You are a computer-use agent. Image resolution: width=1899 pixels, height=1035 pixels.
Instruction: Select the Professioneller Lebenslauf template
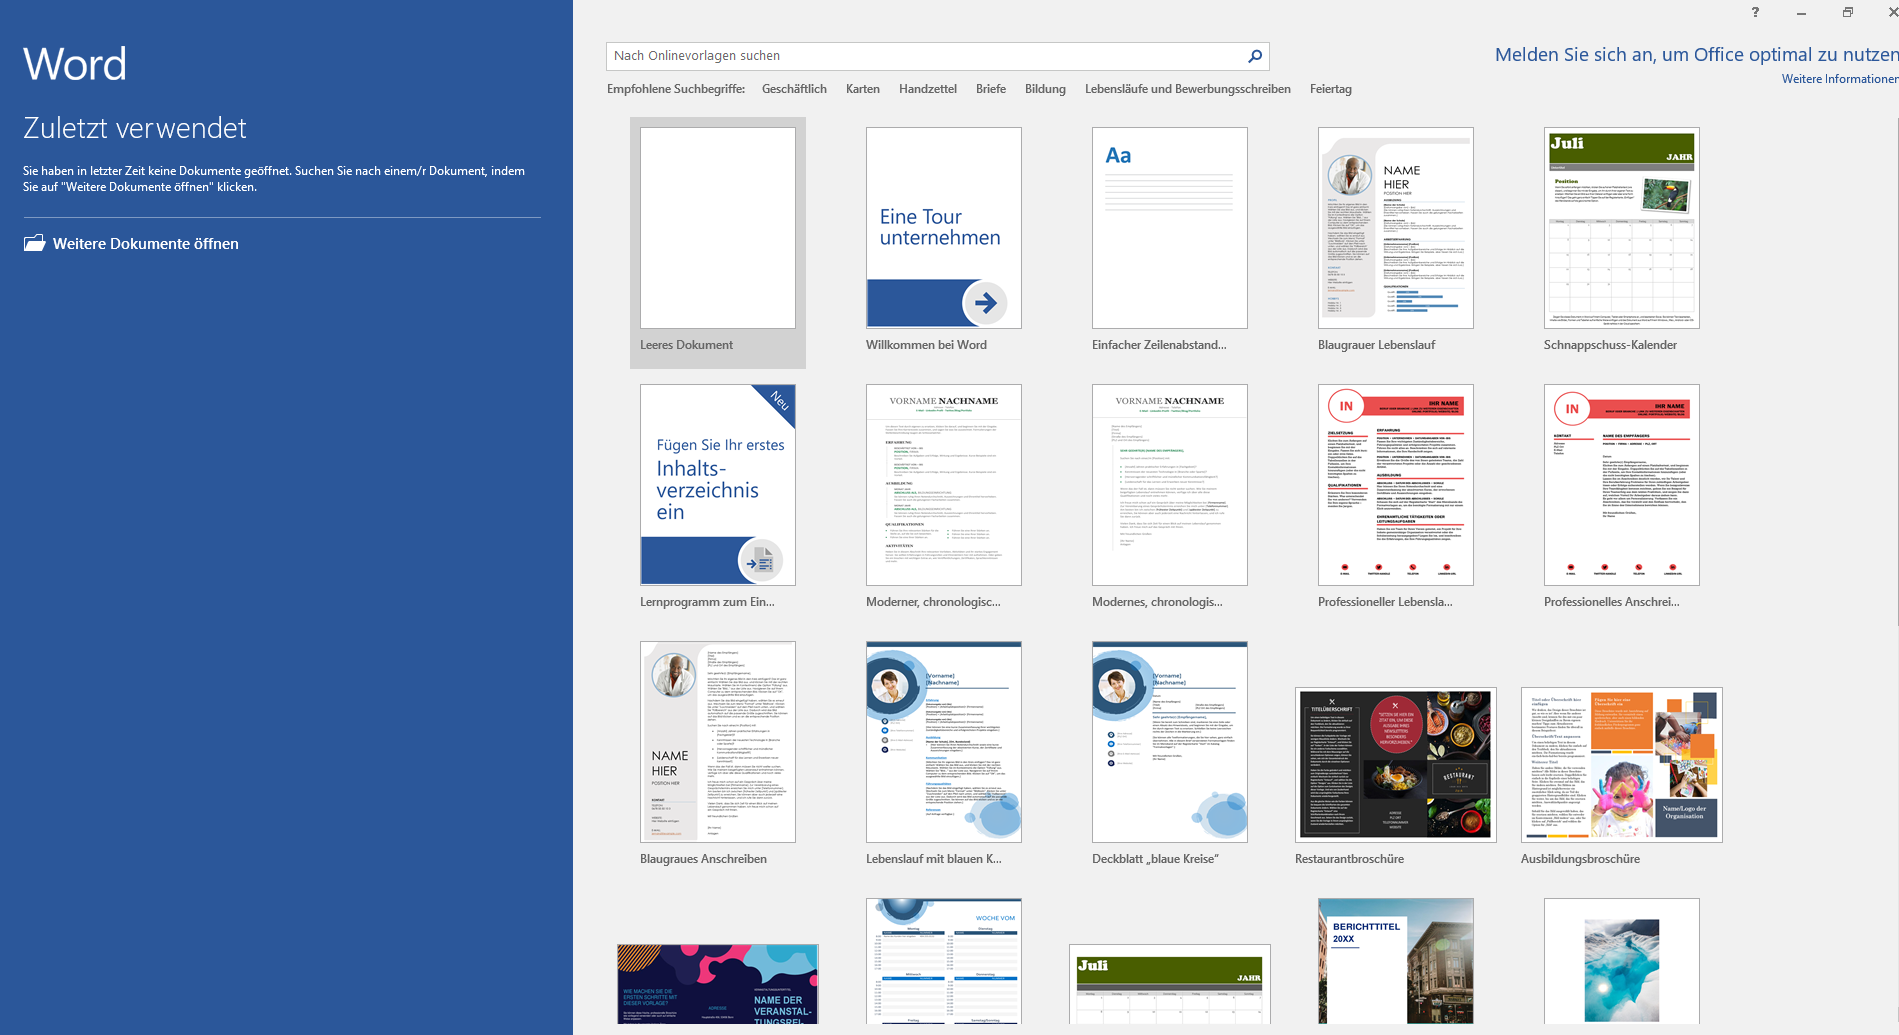pyautogui.click(x=1394, y=485)
